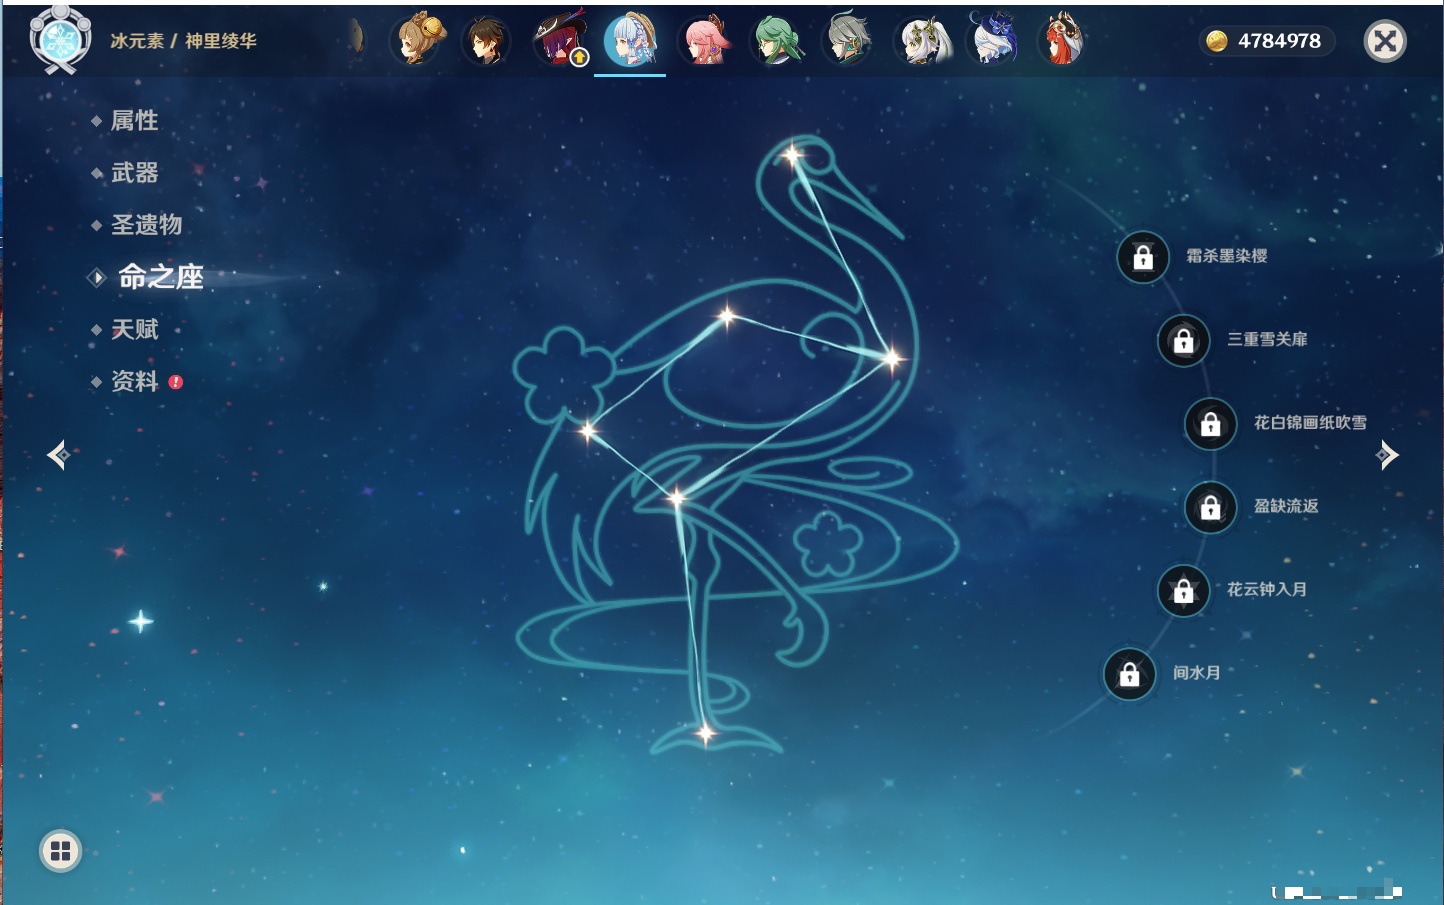Click the constellation name 花白锦画纸吹雪

1311,423
